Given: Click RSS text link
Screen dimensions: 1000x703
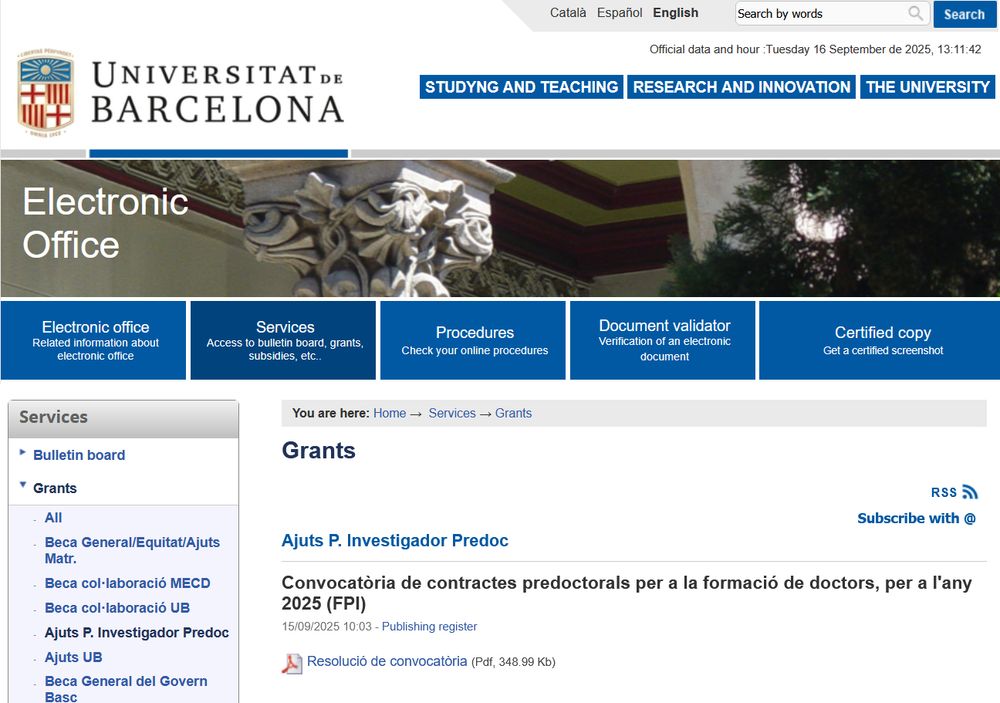Looking at the screenshot, I should pos(944,492).
